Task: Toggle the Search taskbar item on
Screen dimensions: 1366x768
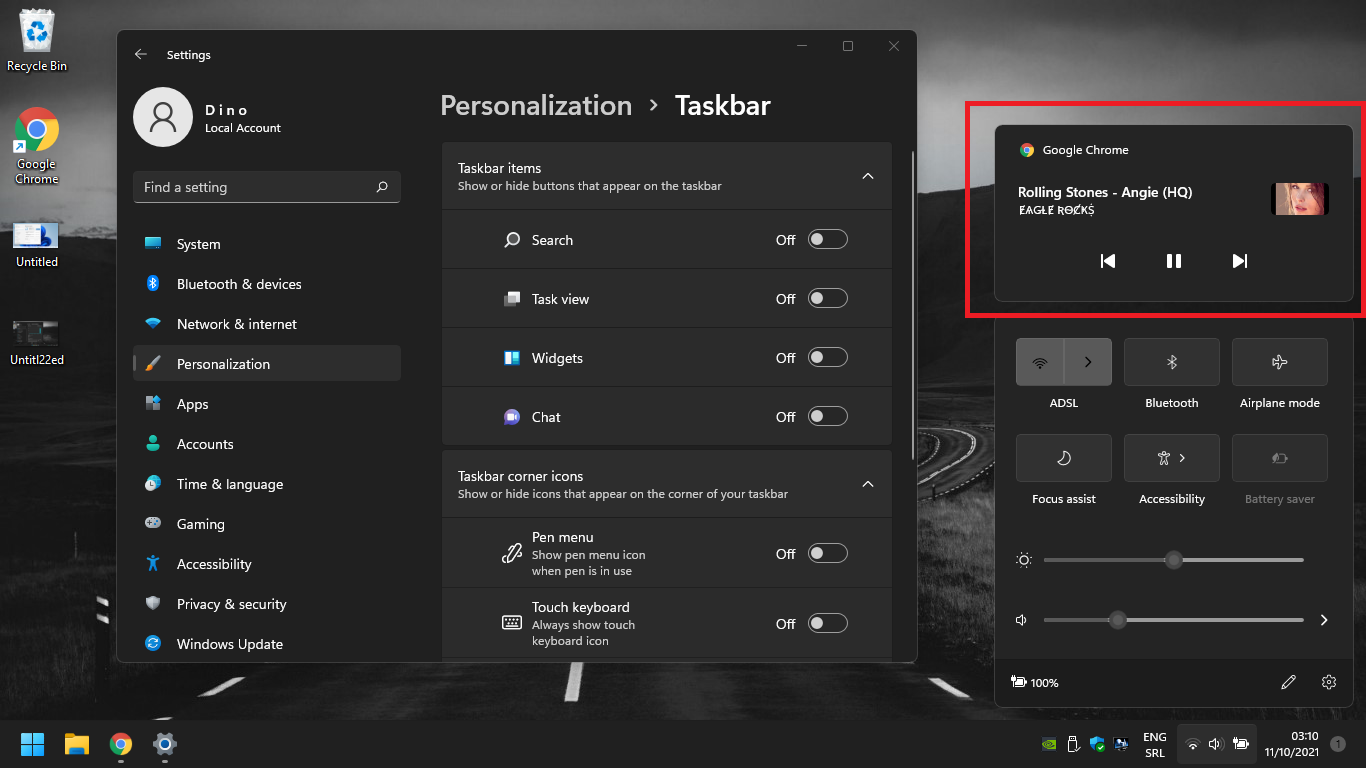Action: click(827, 240)
